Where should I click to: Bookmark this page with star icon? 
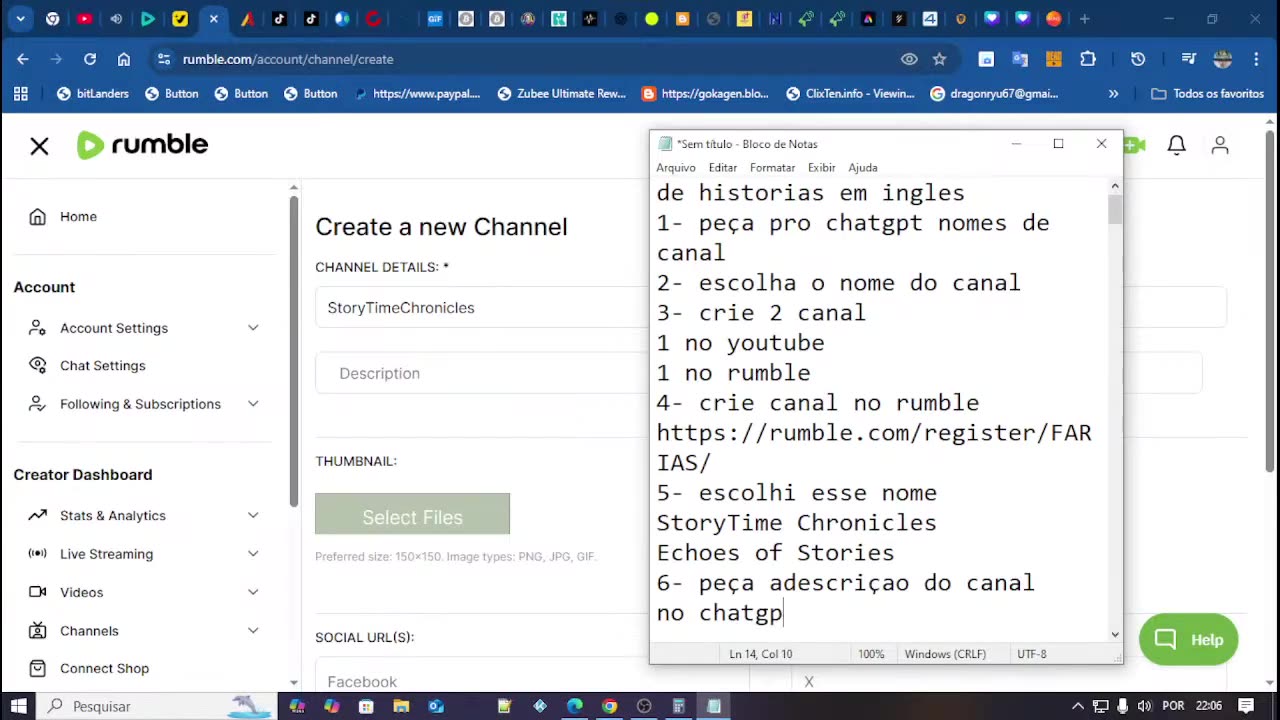click(x=939, y=59)
